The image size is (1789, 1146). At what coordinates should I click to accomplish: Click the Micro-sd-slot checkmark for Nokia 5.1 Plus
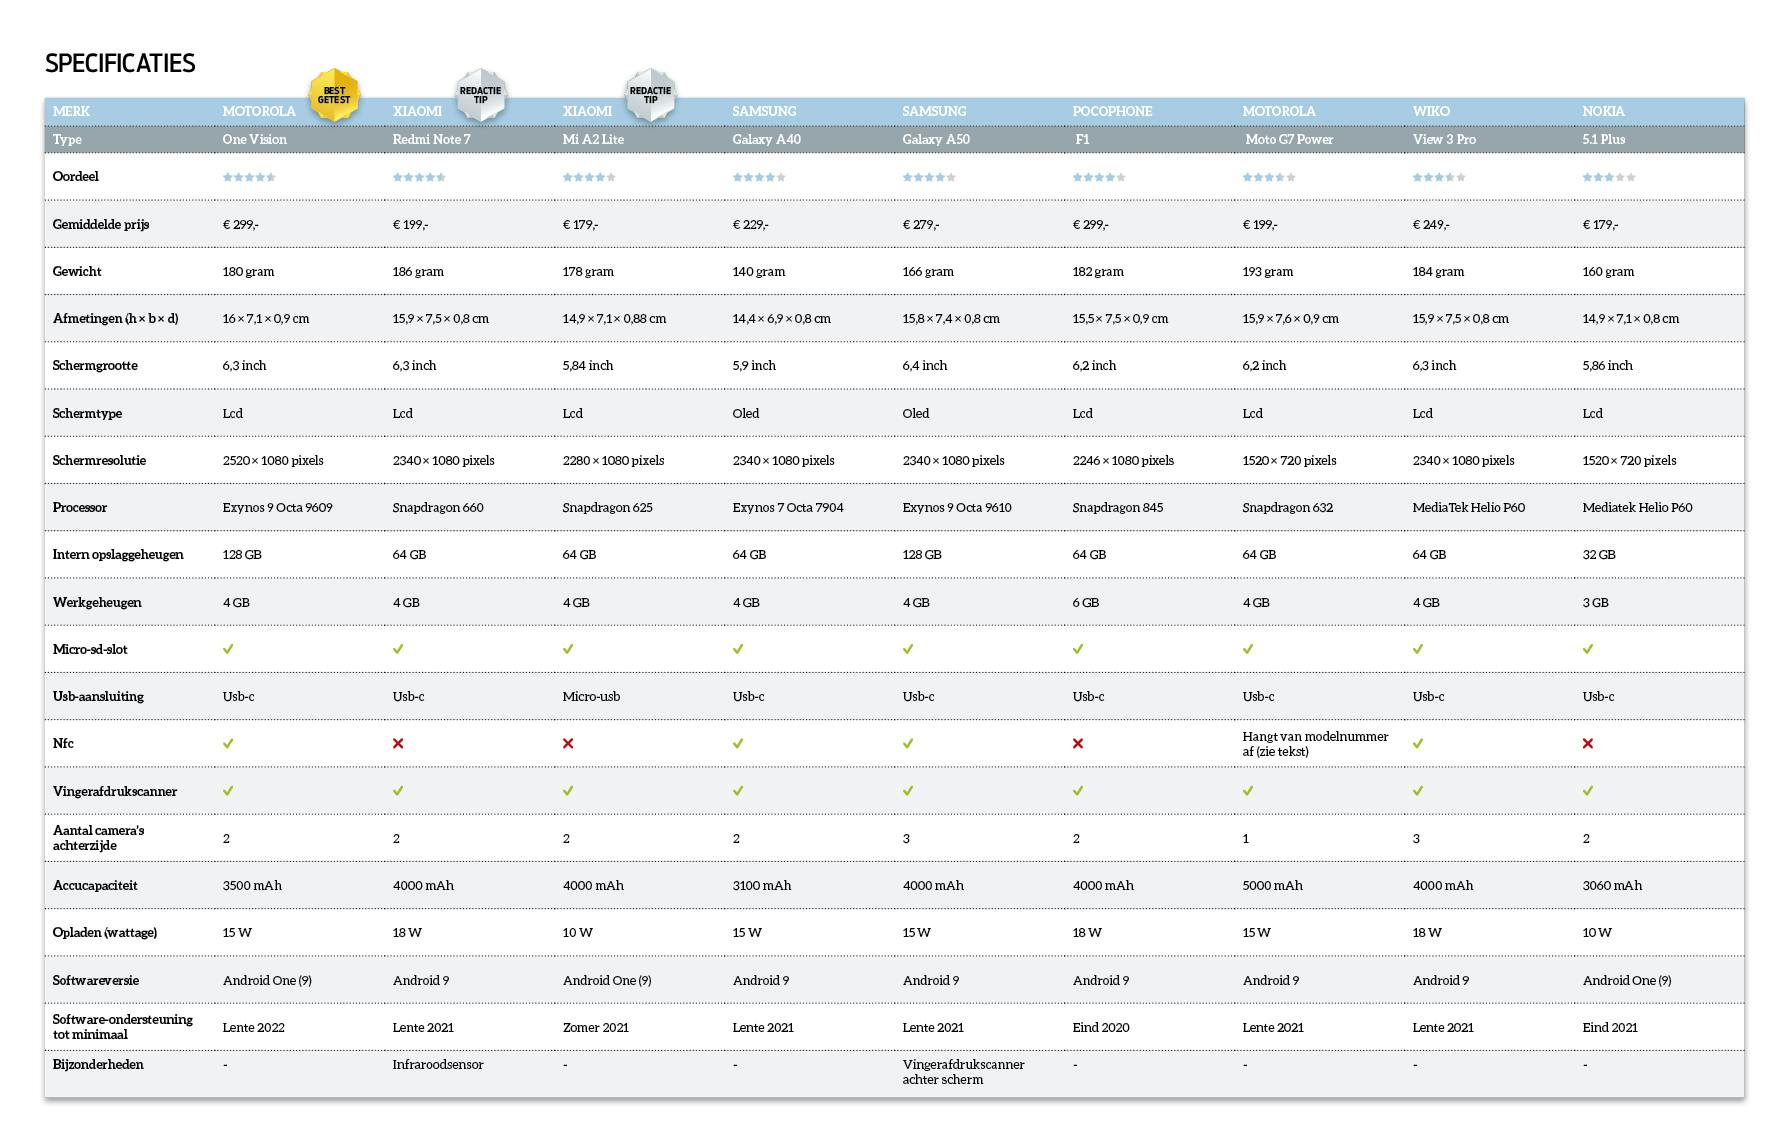point(1588,649)
